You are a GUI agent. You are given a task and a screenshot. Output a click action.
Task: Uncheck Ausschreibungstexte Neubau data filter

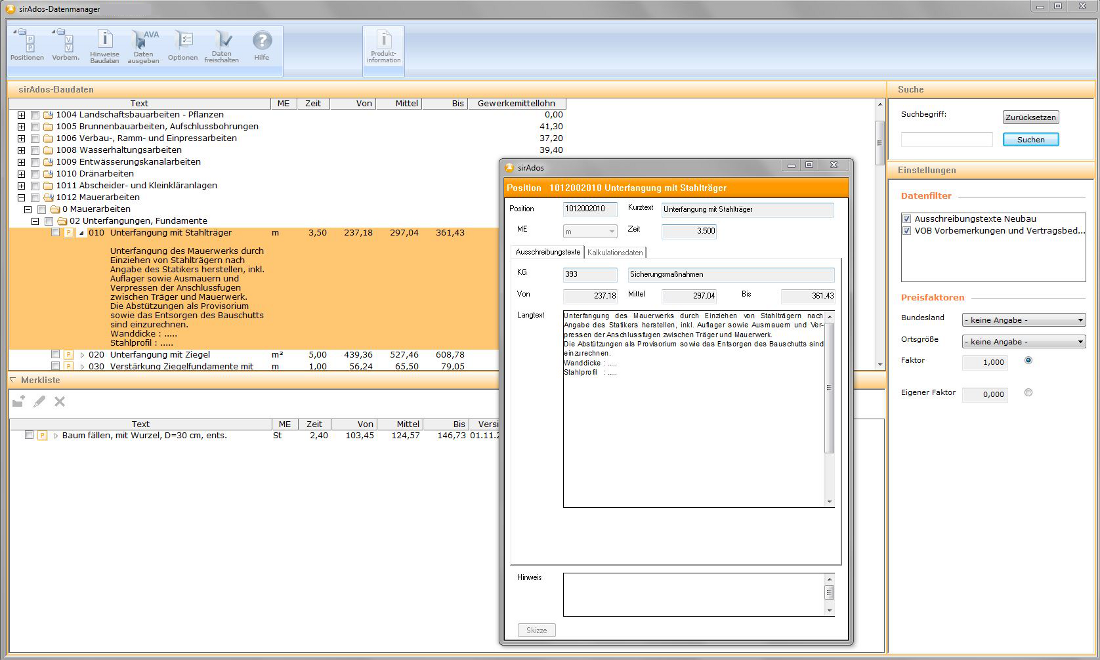[x=907, y=218]
